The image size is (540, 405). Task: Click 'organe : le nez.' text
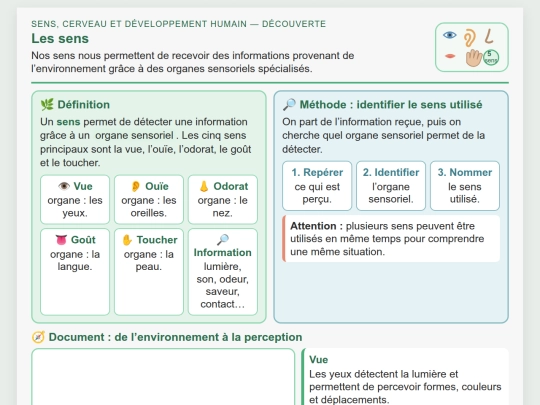point(222,207)
